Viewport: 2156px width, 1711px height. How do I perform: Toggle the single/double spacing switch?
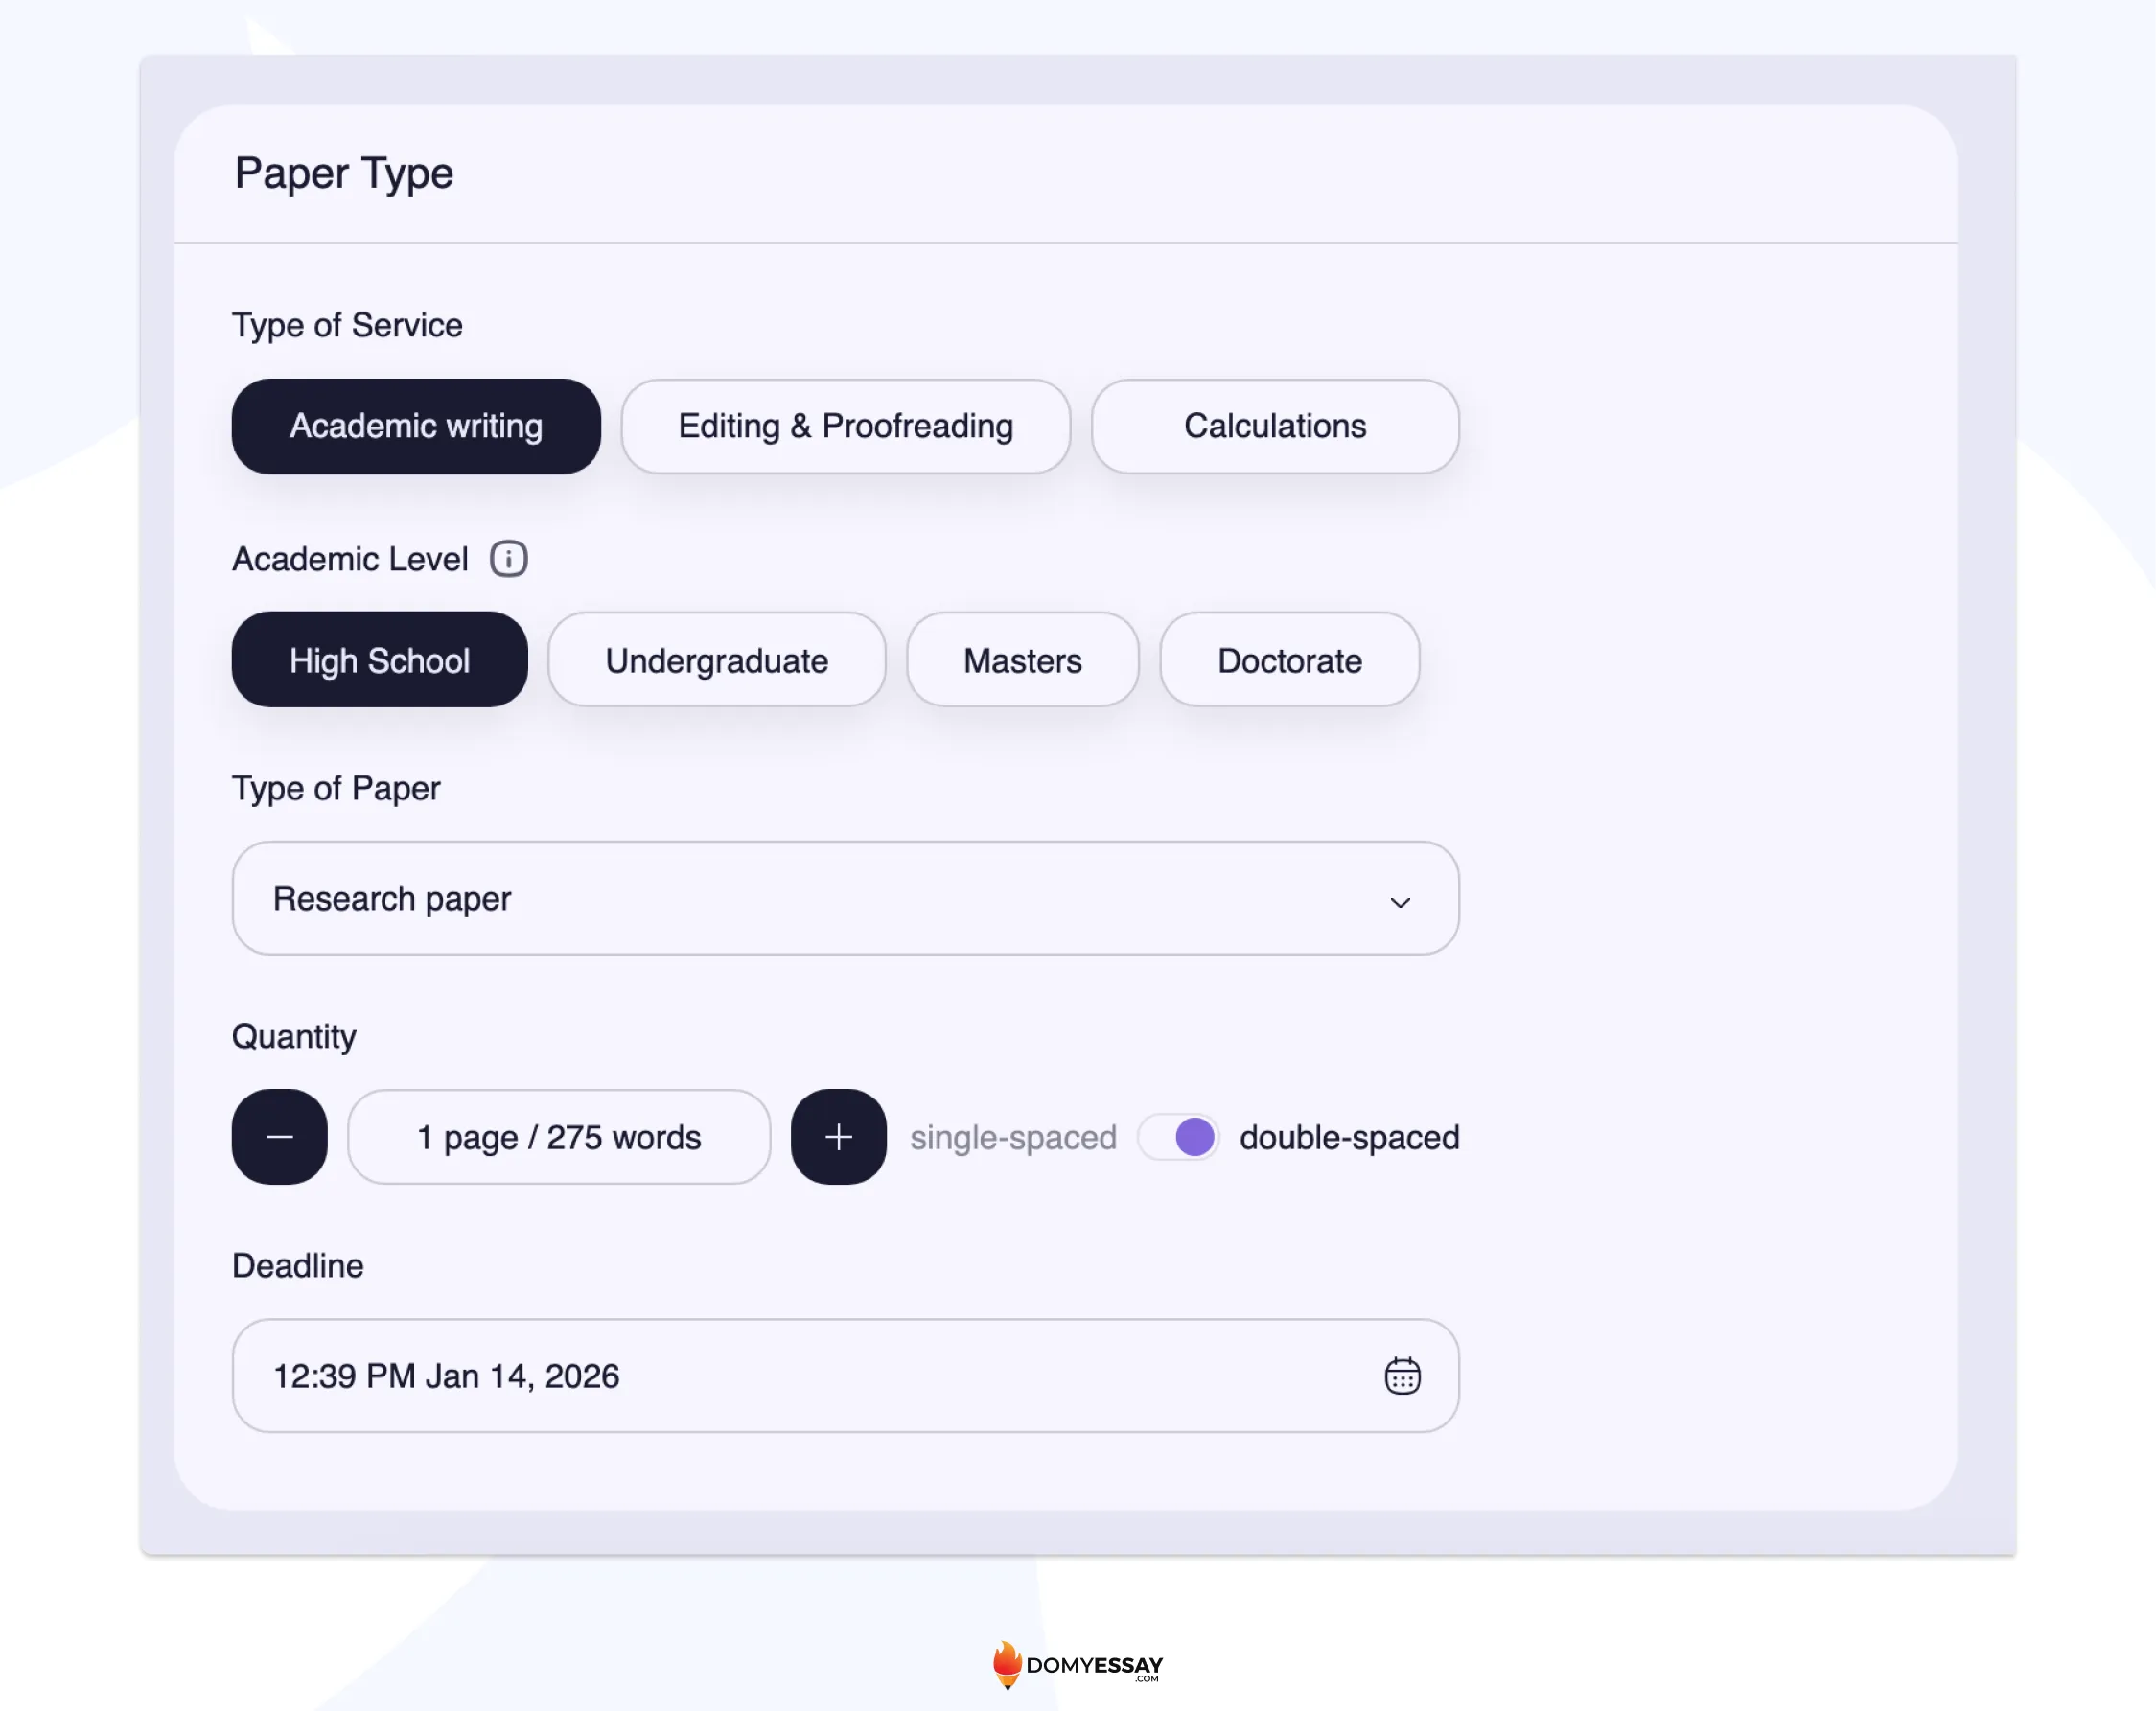click(x=1178, y=1137)
